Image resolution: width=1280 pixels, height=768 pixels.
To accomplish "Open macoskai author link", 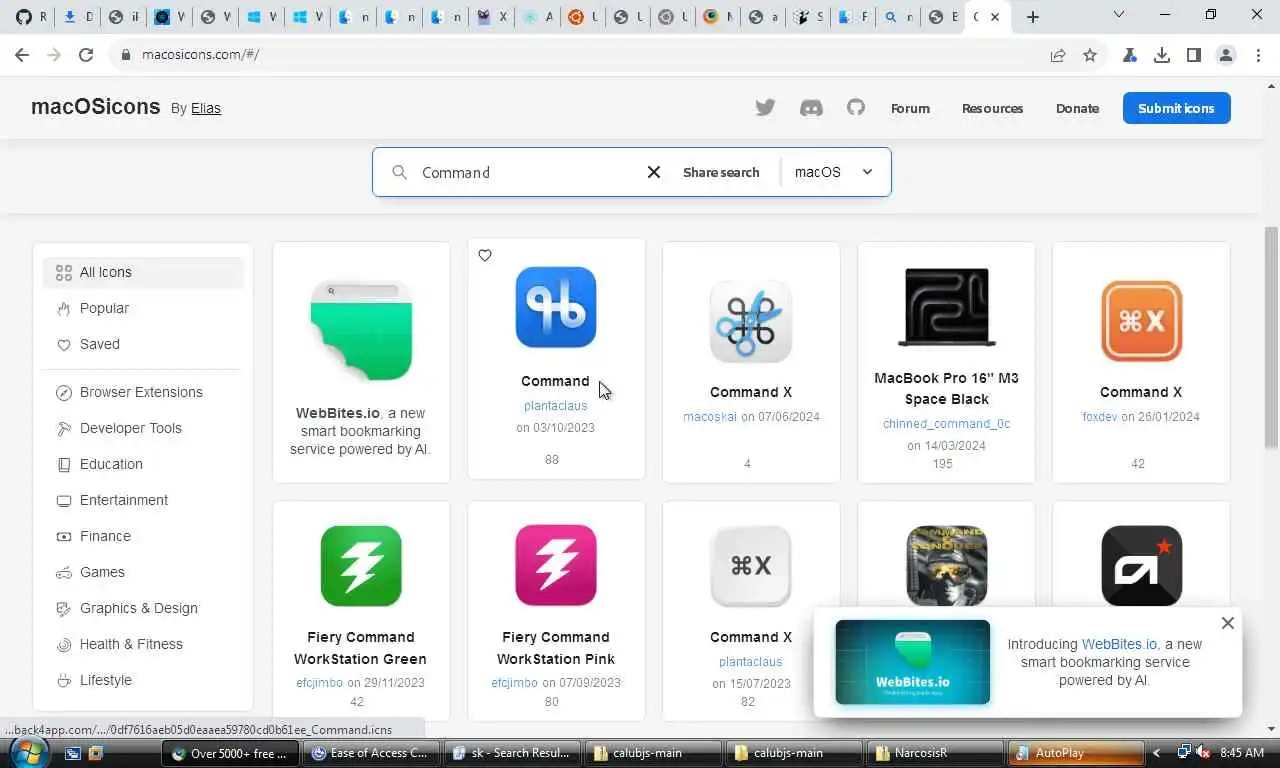I will [710, 416].
